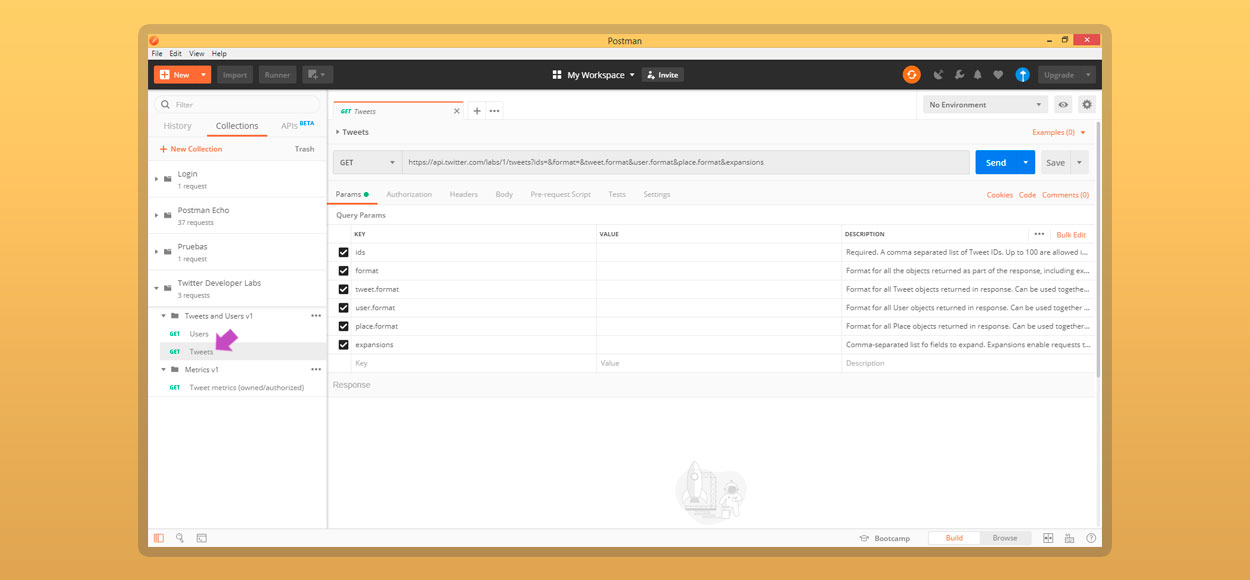Switch to the Authorization tab

click(409, 194)
